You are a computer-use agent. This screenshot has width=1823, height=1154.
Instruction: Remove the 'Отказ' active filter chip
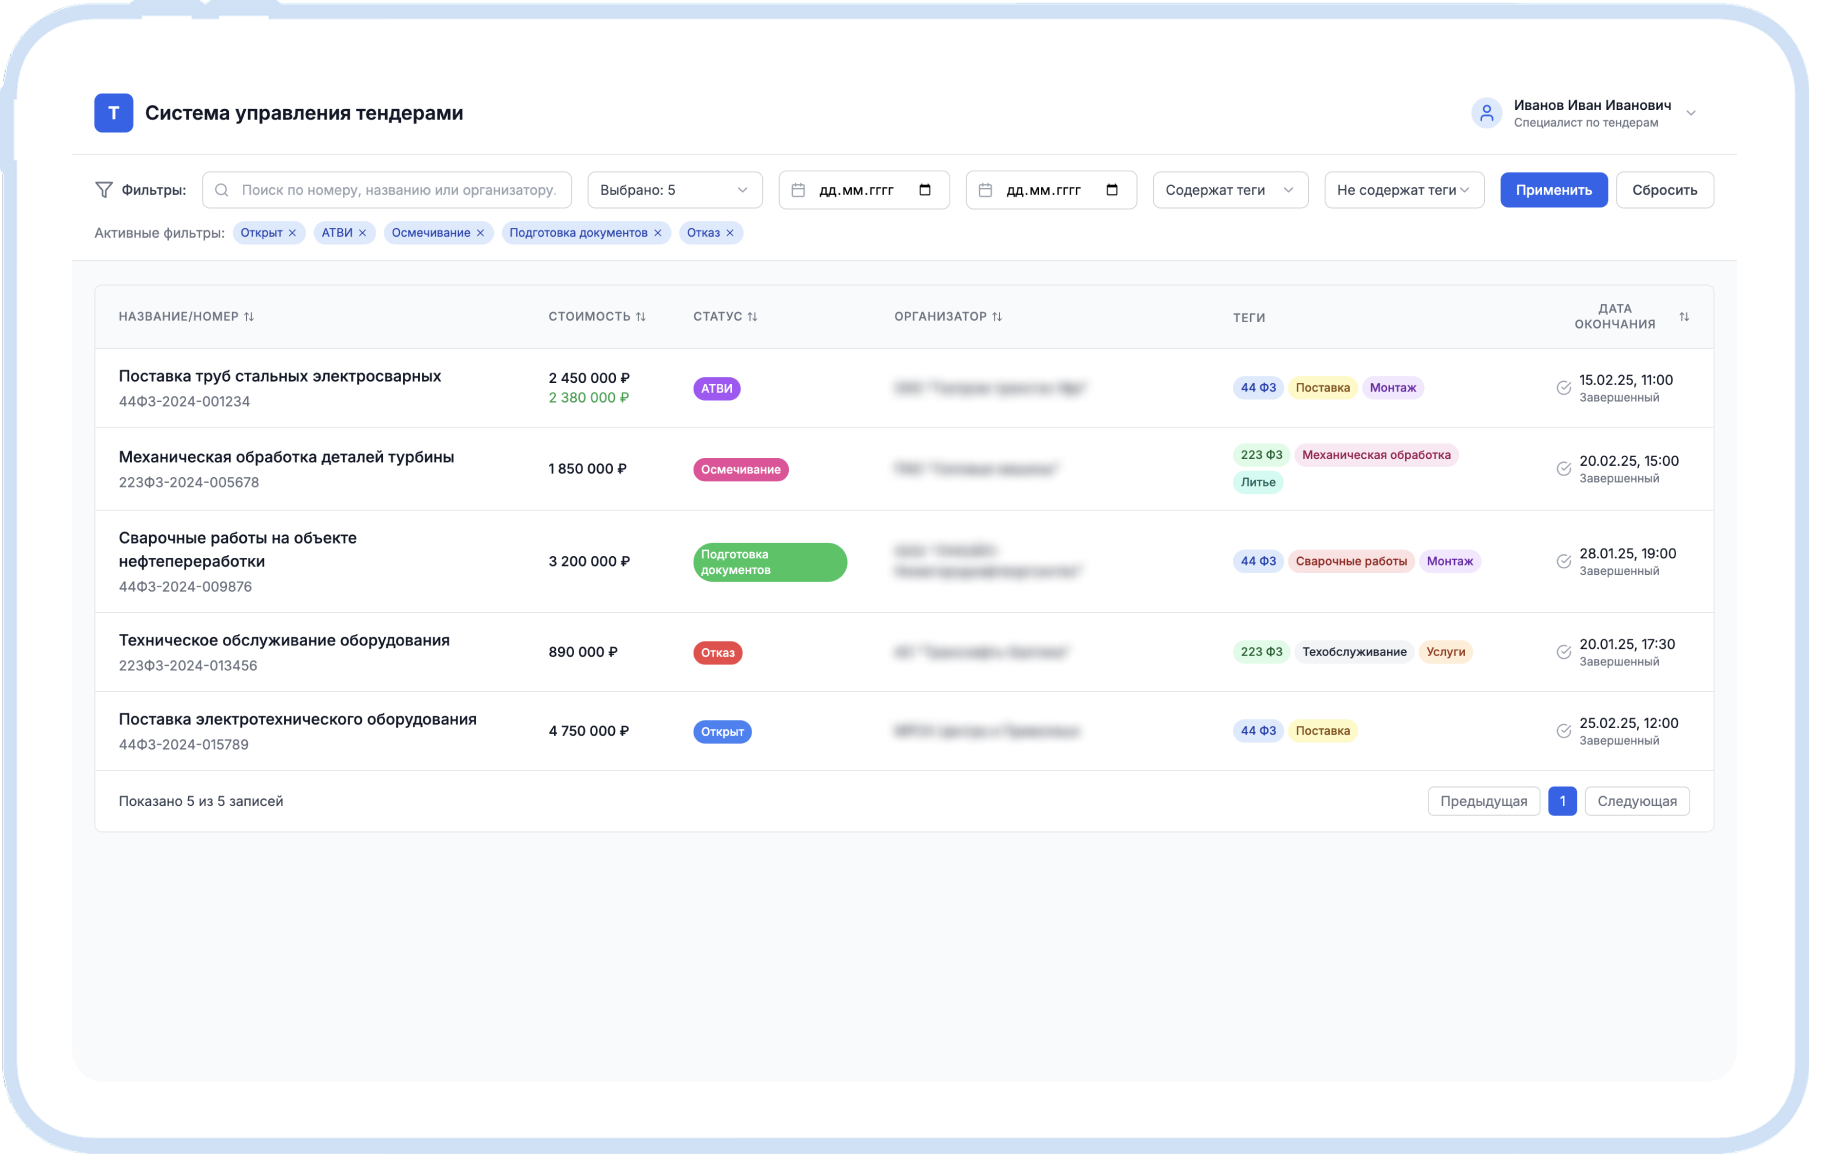click(730, 233)
